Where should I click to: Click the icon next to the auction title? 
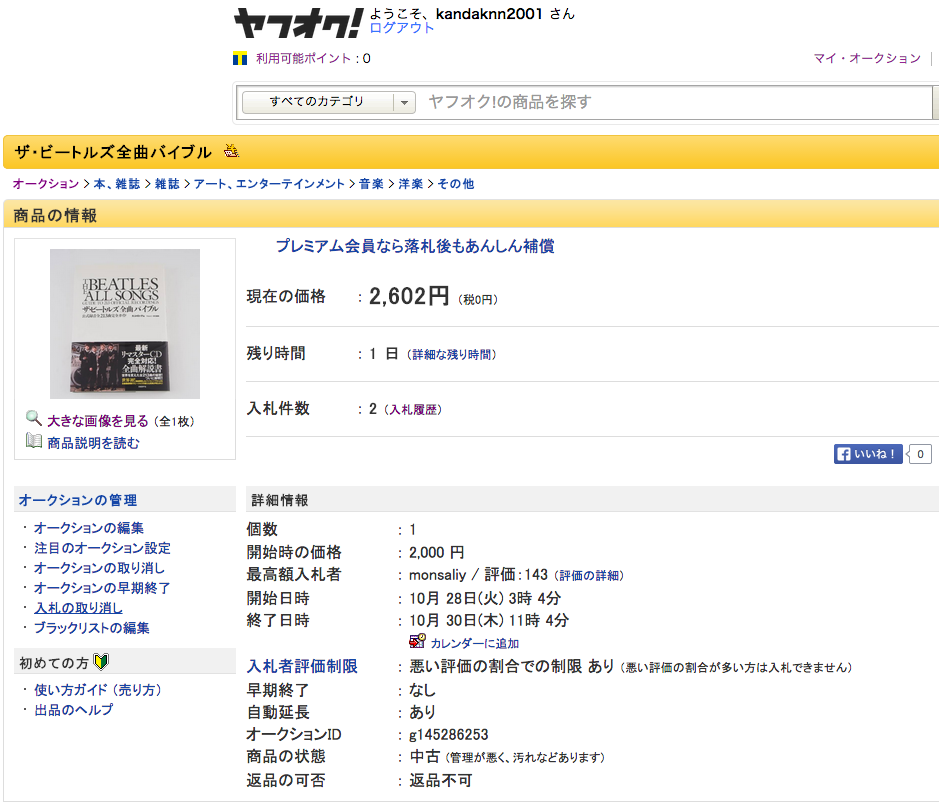[x=231, y=151]
